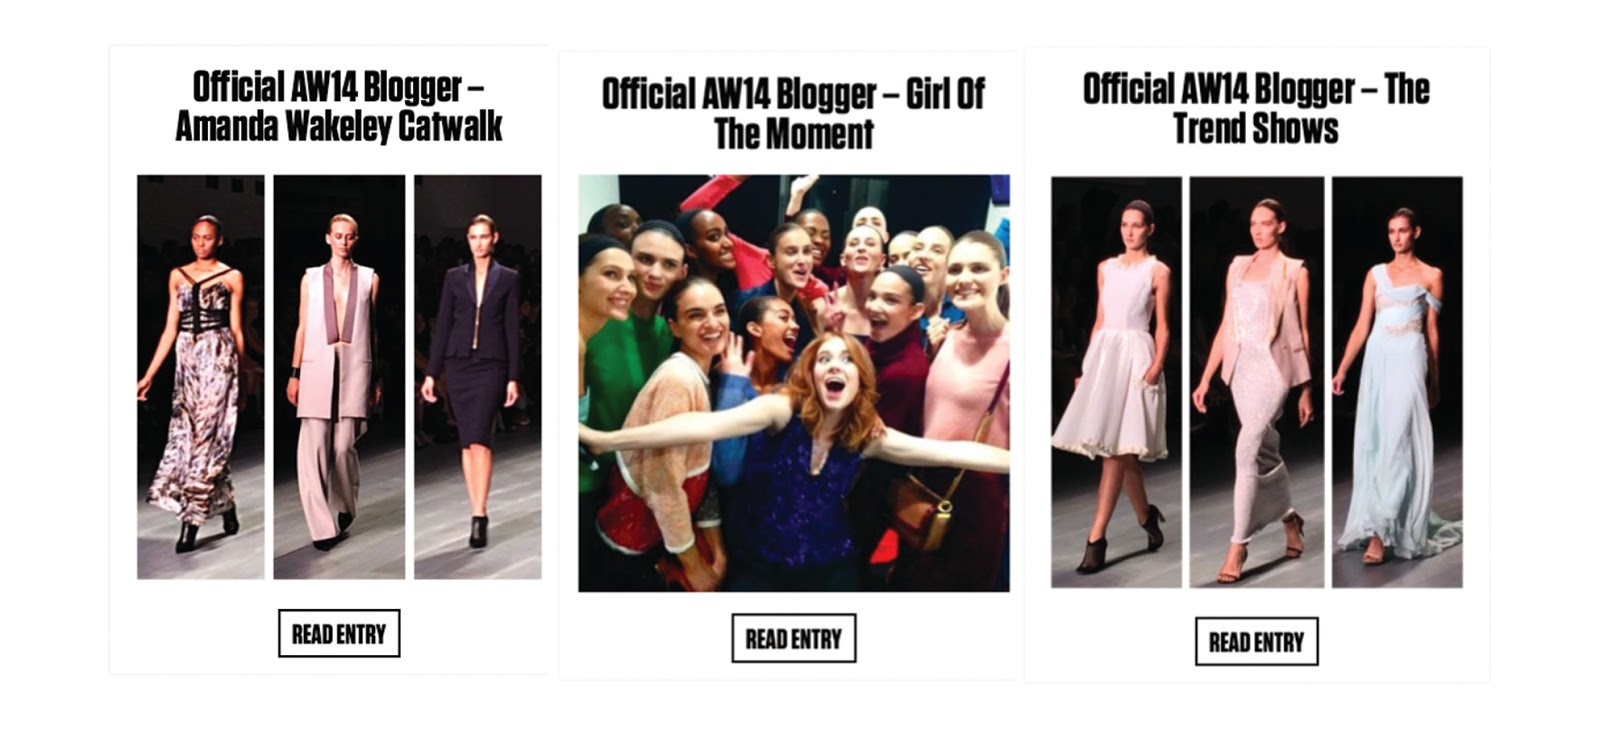Select the pink blazer sequin outfit photo
This screenshot has height=730, width=1600.
(x=1257, y=382)
